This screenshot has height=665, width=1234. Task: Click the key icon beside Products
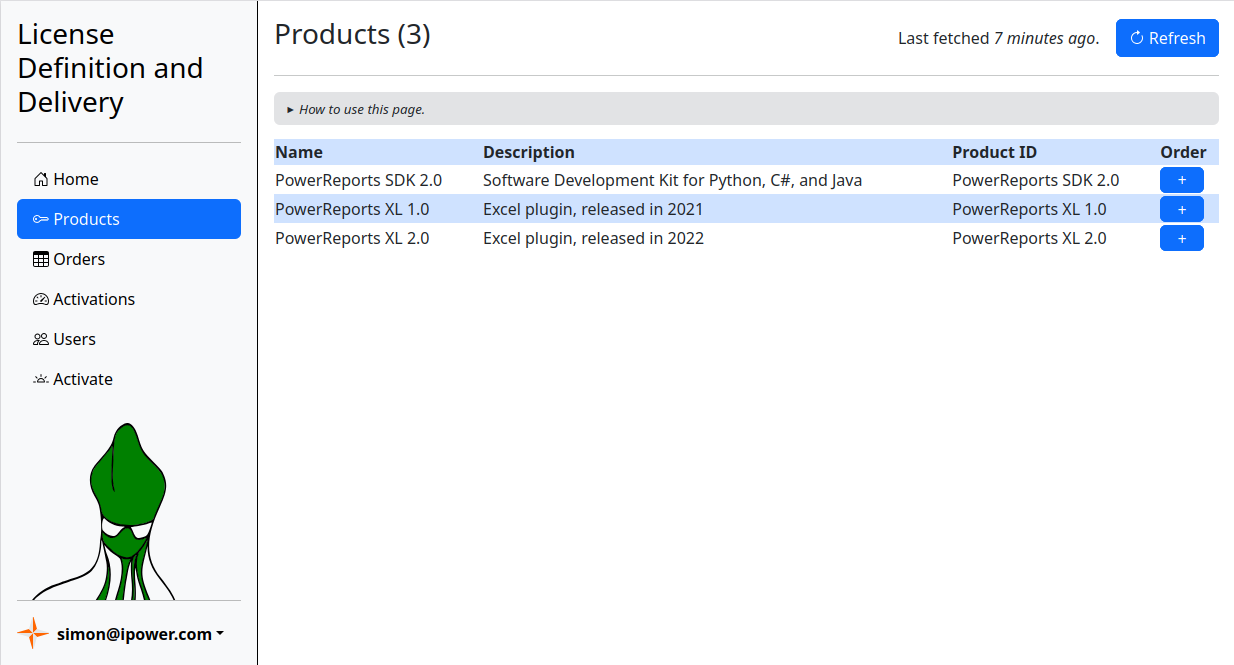(41, 220)
